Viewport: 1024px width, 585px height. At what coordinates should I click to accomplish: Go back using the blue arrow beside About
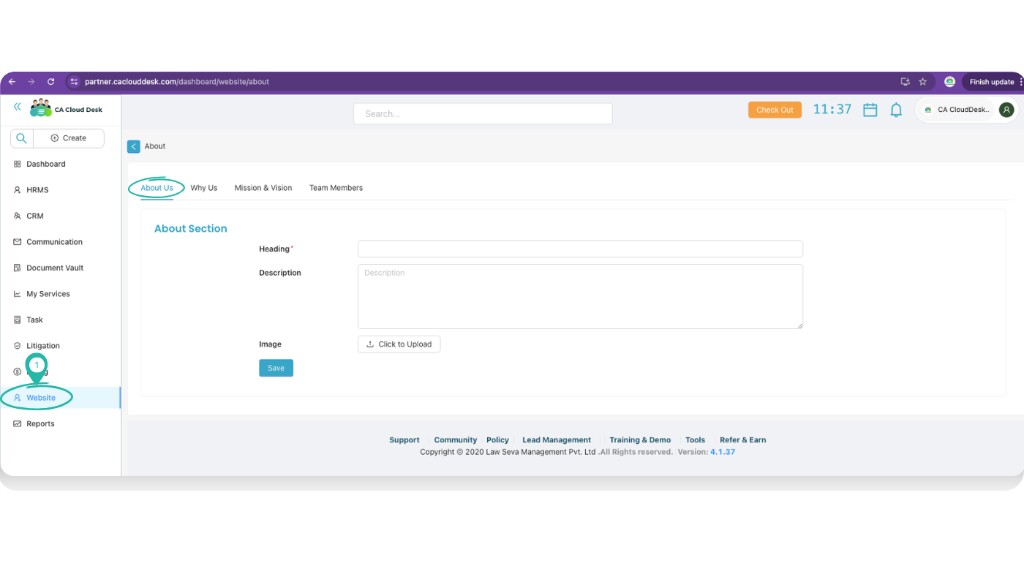(x=134, y=146)
